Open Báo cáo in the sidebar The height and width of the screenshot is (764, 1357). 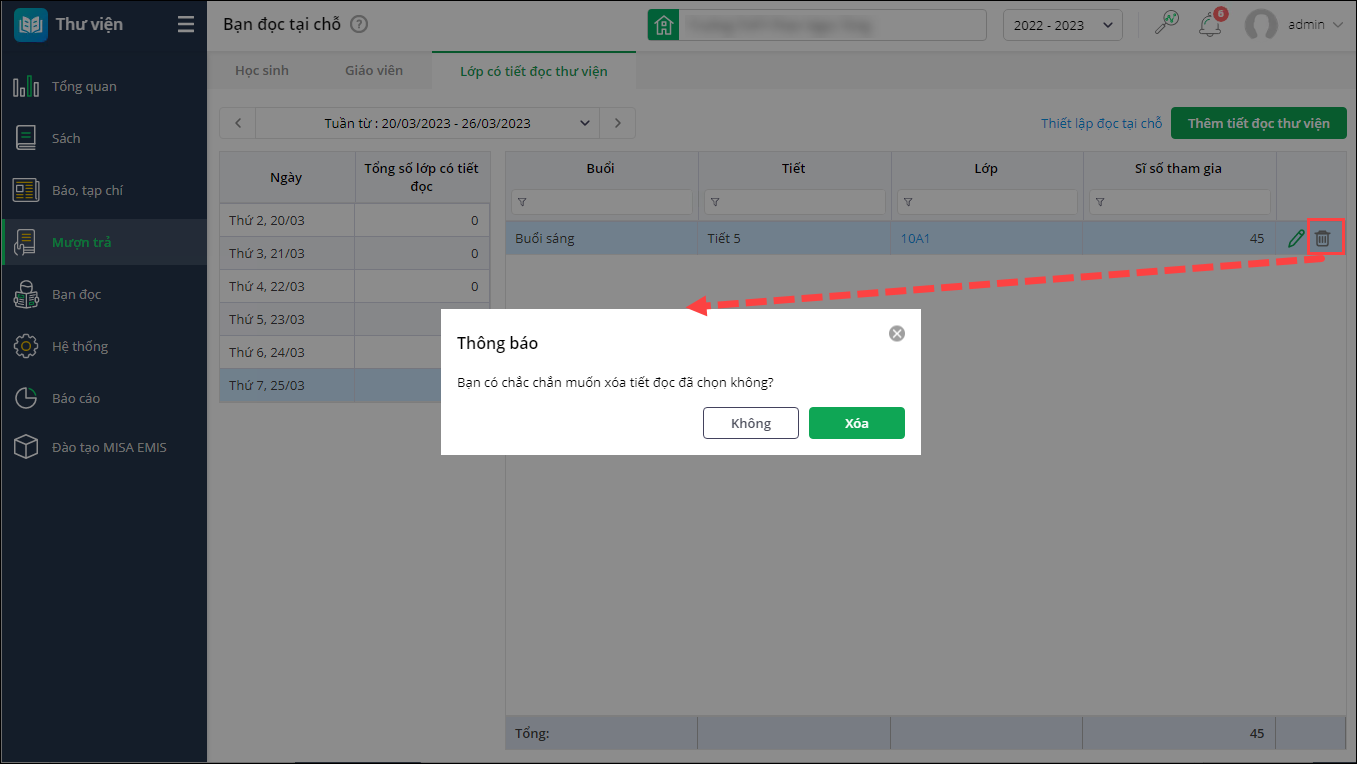[x=104, y=398]
